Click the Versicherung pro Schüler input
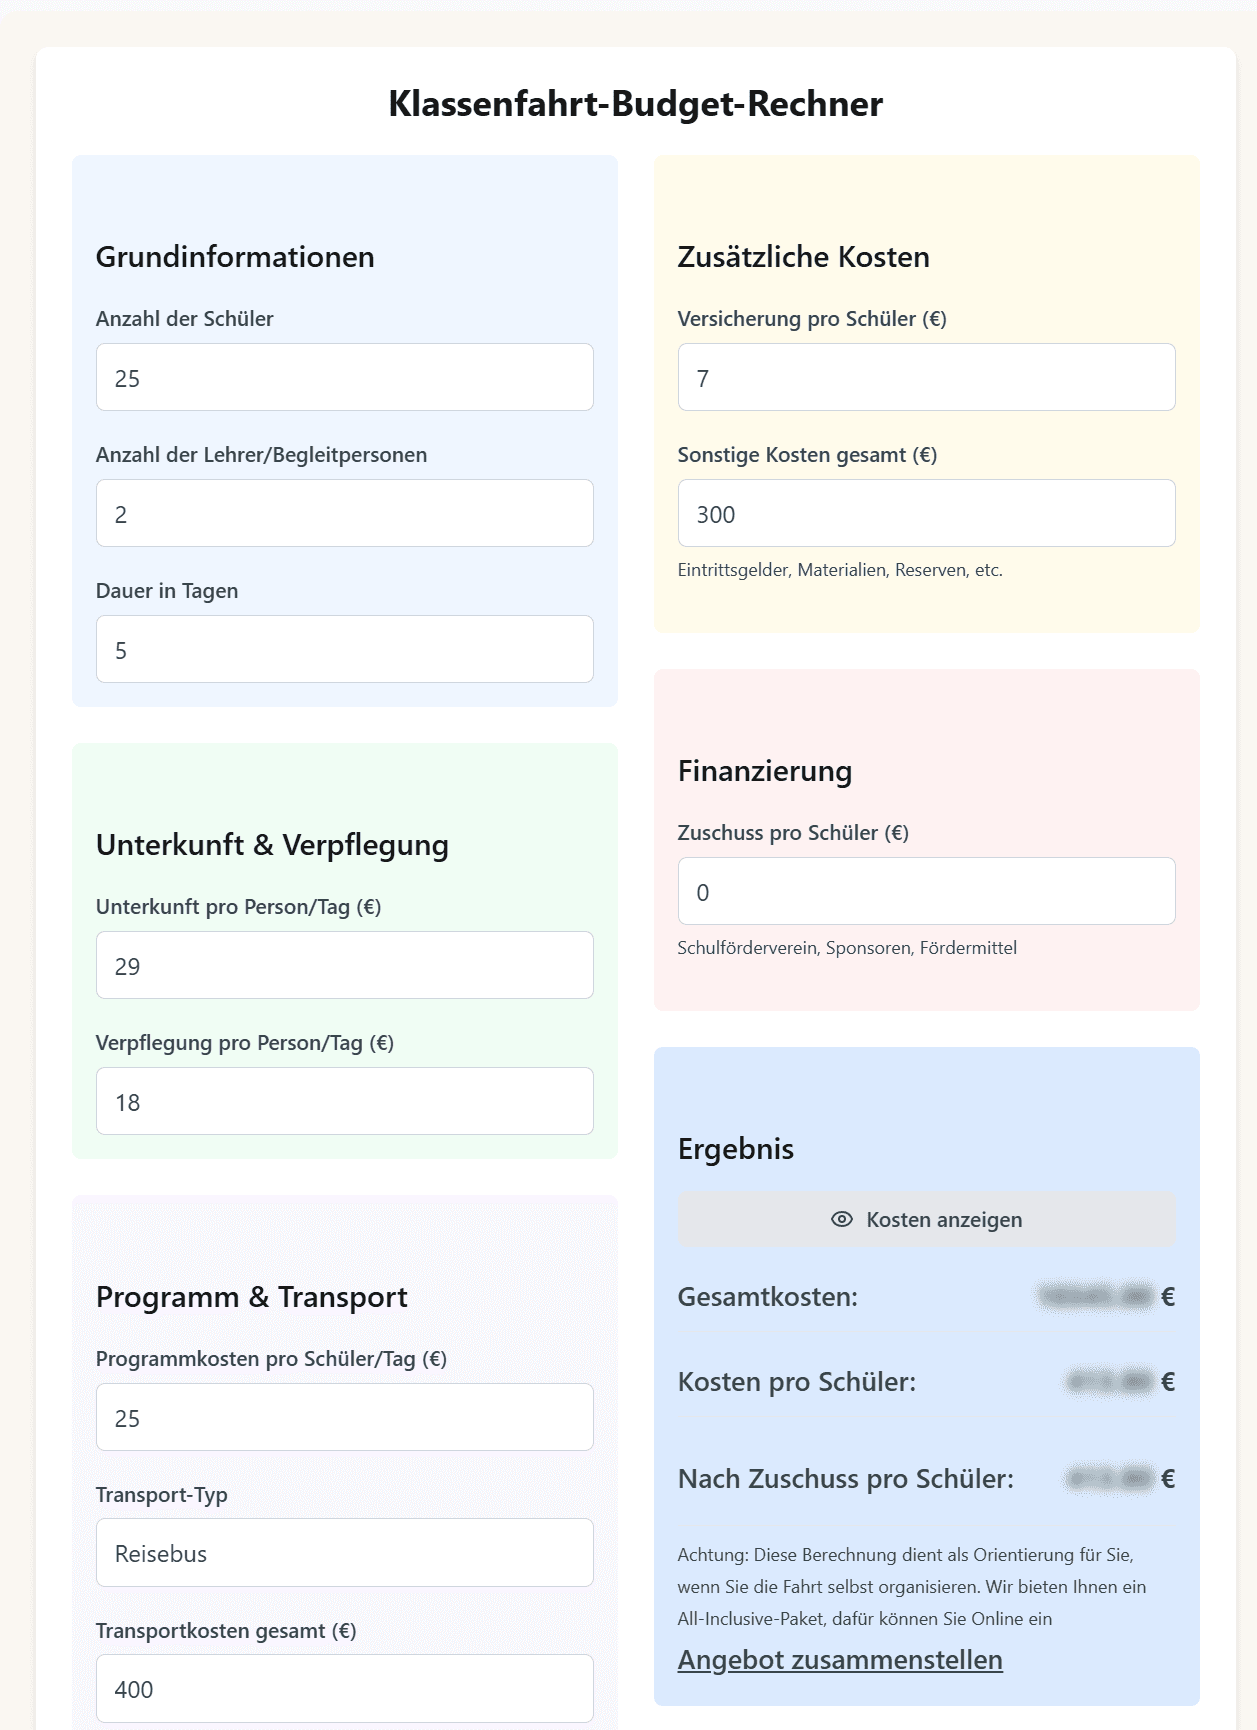 coord(925,377)
